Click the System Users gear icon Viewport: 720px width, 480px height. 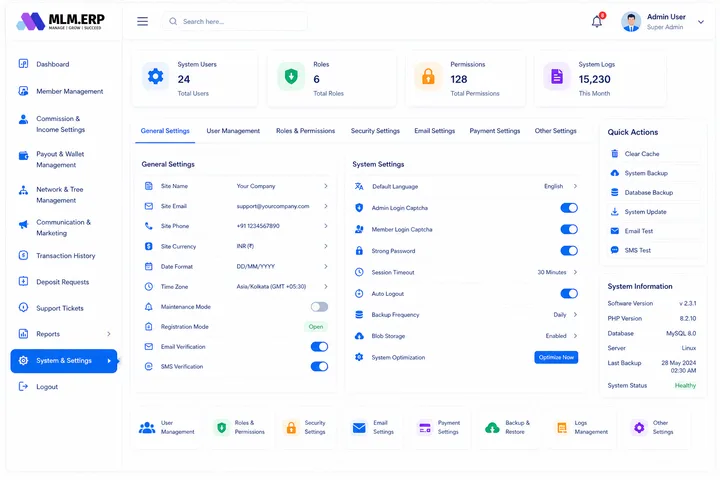[155, 76]
